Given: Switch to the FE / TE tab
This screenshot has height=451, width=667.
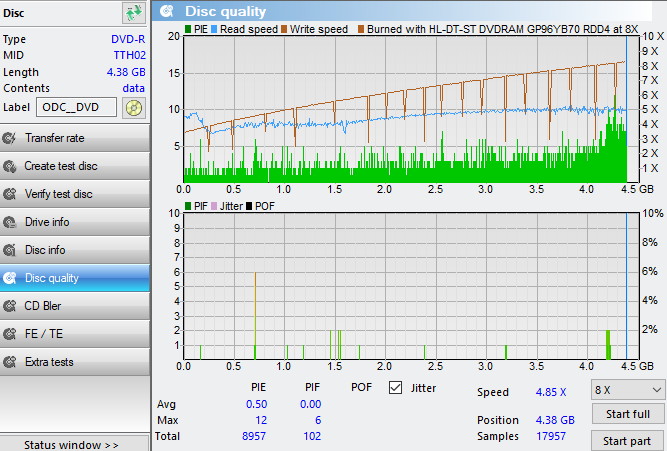Looking at the screenshot, I should coord(45,334).
